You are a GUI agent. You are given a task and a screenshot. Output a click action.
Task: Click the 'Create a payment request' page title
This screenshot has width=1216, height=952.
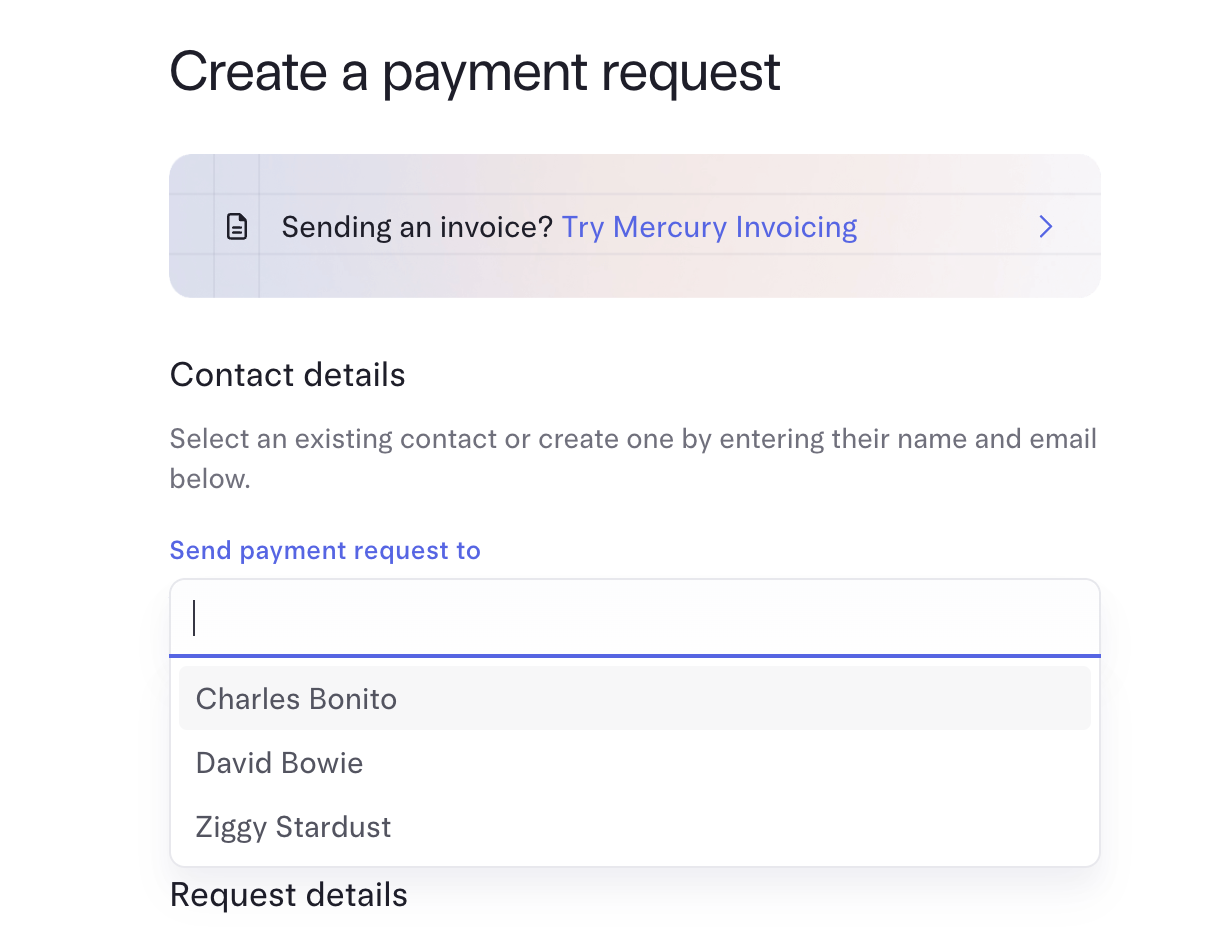pyautogui.click(x=475, y=72)
